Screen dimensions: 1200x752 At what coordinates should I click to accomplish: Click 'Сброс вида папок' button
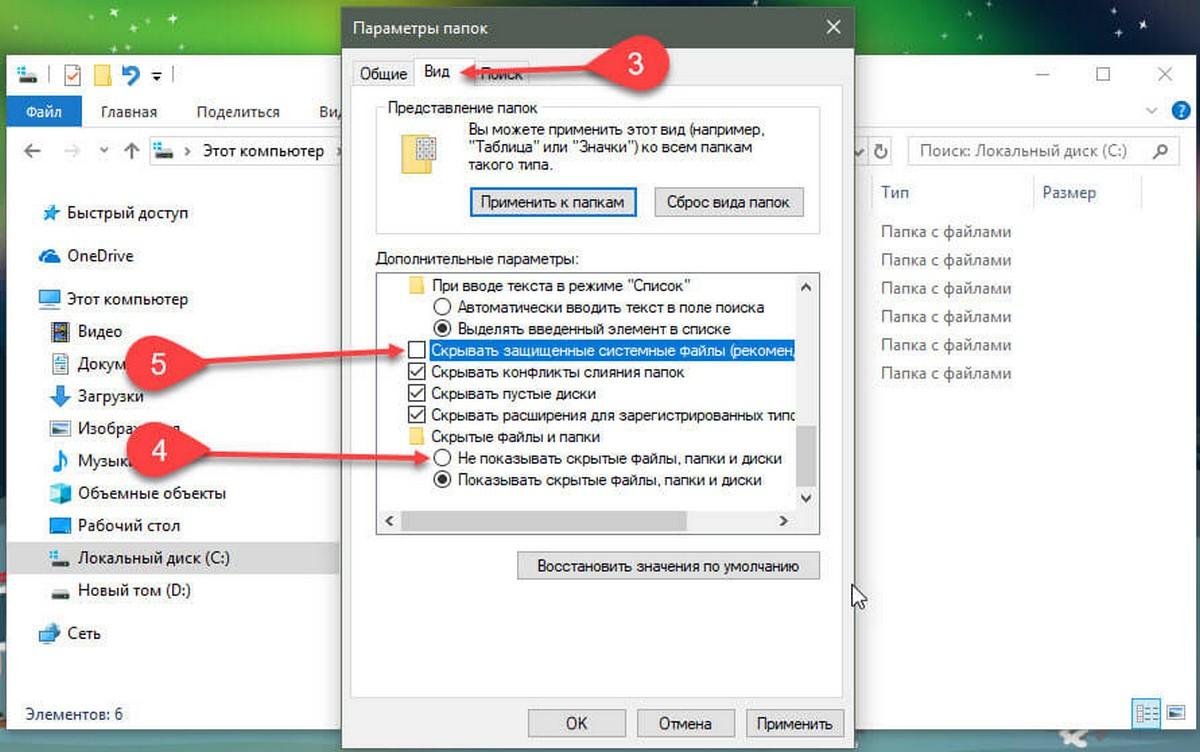(728, 202)
